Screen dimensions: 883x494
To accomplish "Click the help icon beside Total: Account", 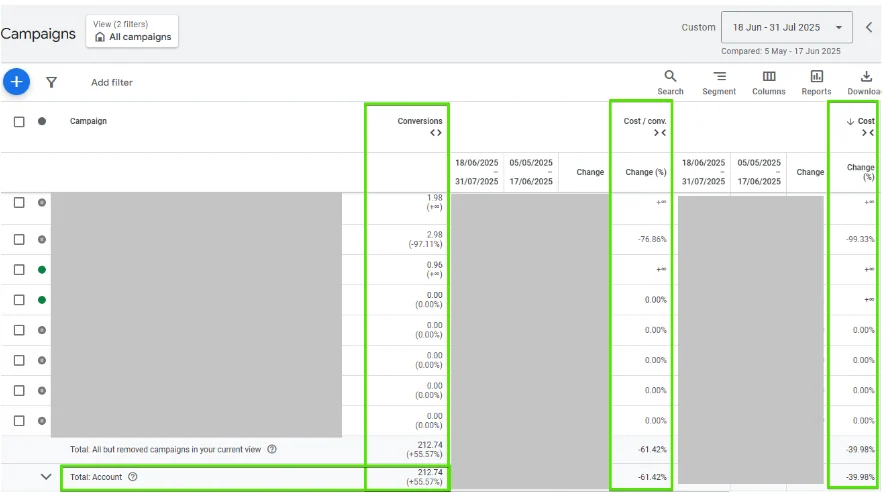I will 132,477.
